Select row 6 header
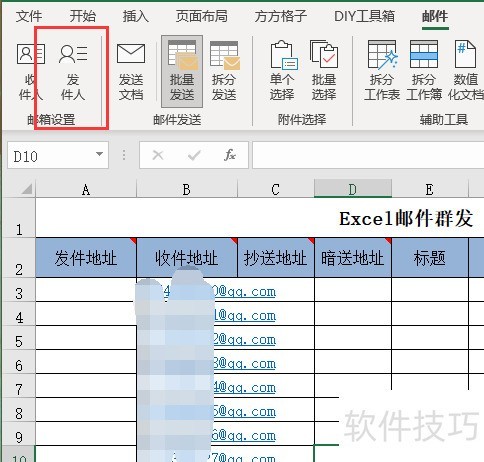This screenshot has width=484, height=462. pyautogui.click(x=19, y=362)
